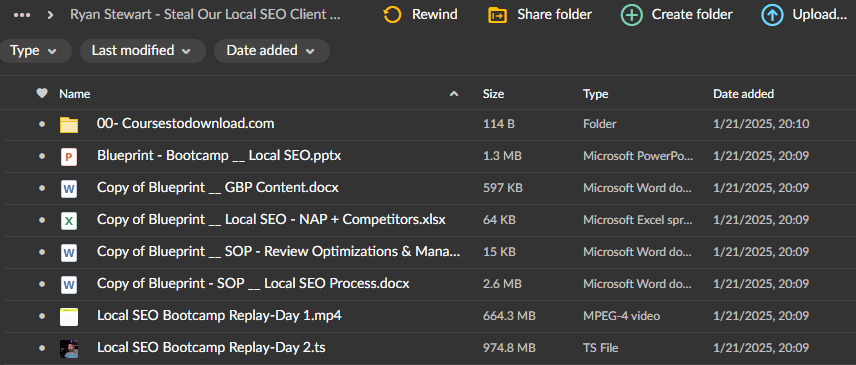Select Copy of Blueprint __ GBP Content.docx

218,188
